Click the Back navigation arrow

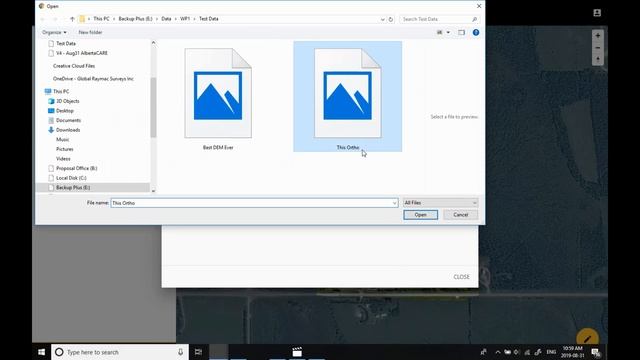tap(43, 19)
